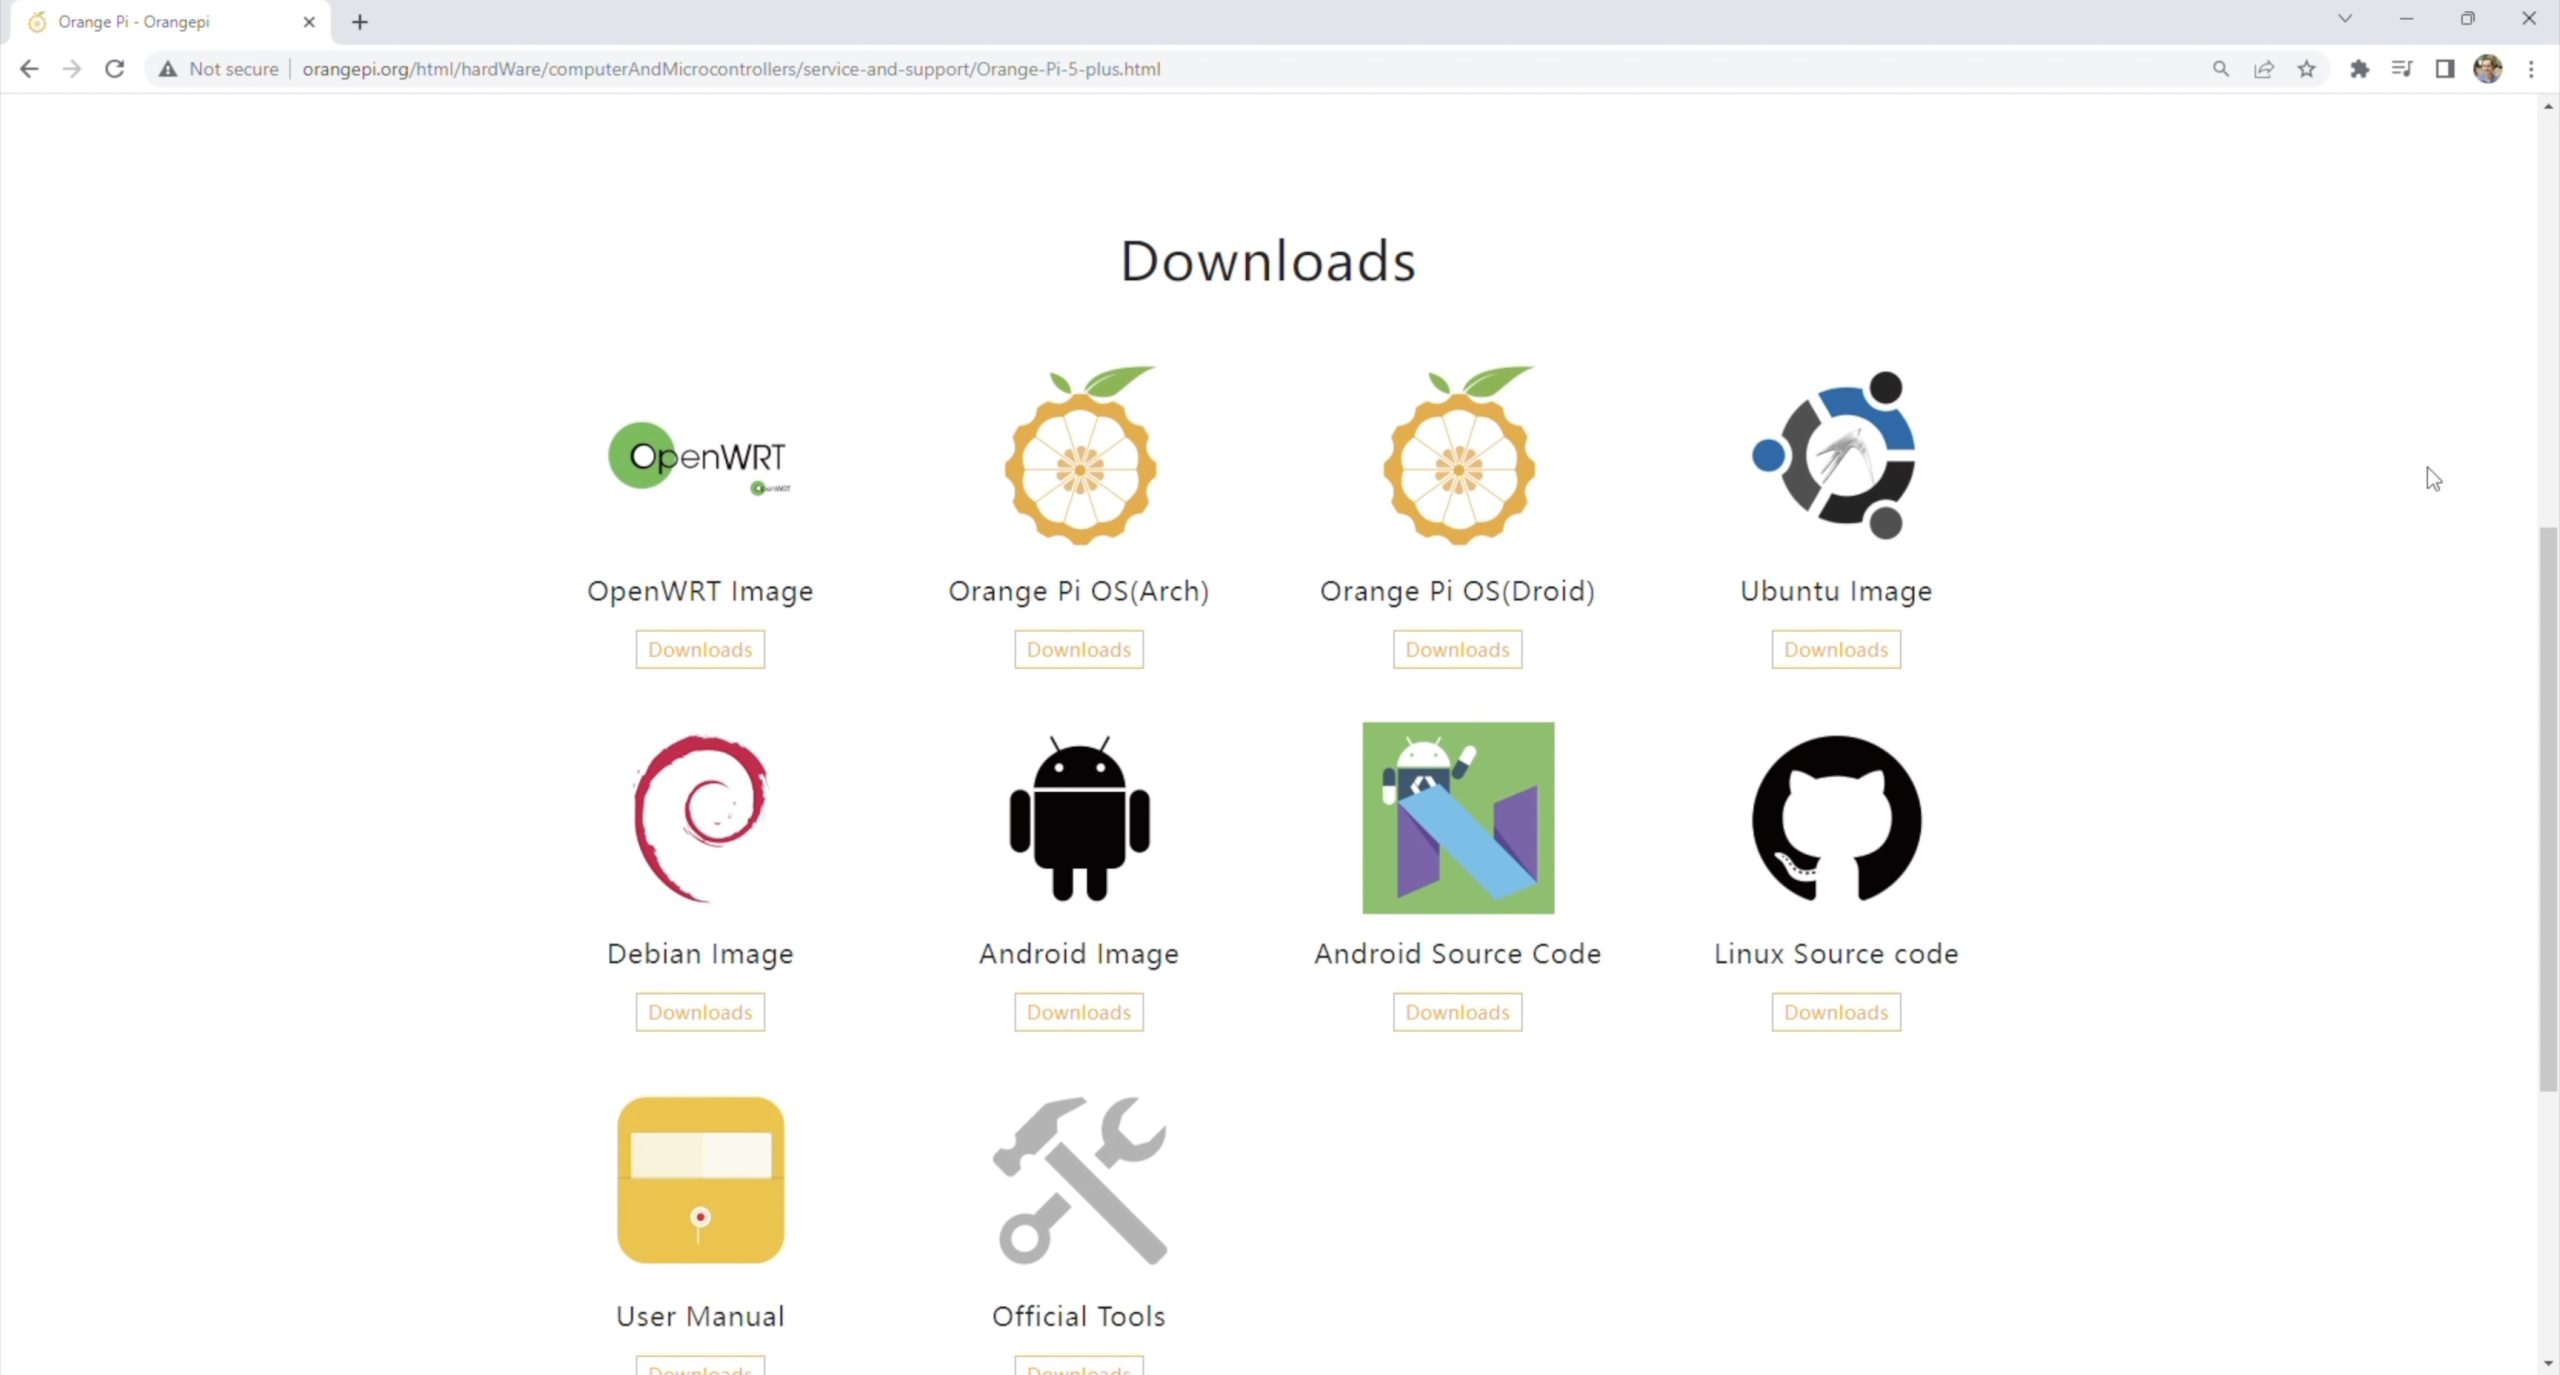The width and height of the screenshot is (2560, 1375).
Task: Toggle the browser side panel
Action: pyautogui.click(x=2444, y=69)
